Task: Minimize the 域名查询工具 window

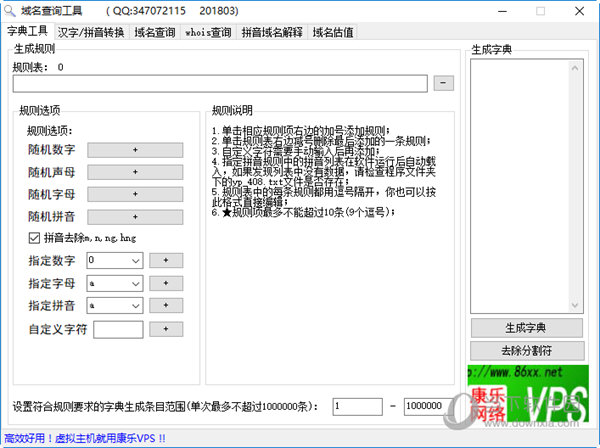Action: [x=502, y=11]
